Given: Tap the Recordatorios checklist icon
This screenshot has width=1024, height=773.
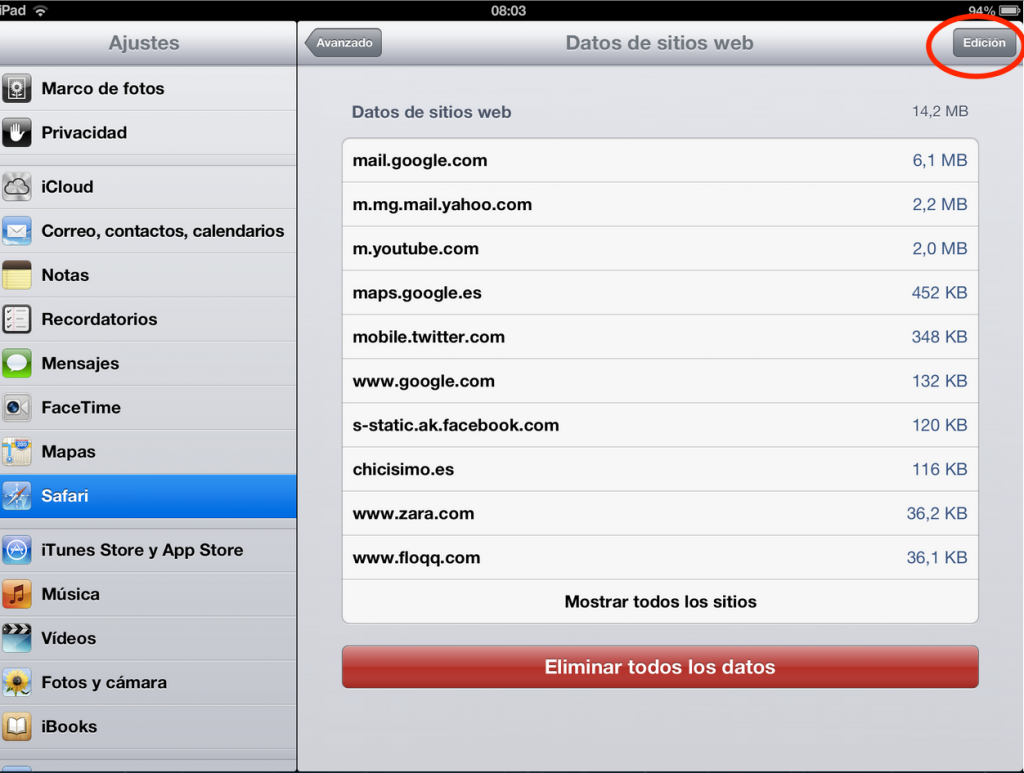Looking at the screenshot, I should pos(16,319).
